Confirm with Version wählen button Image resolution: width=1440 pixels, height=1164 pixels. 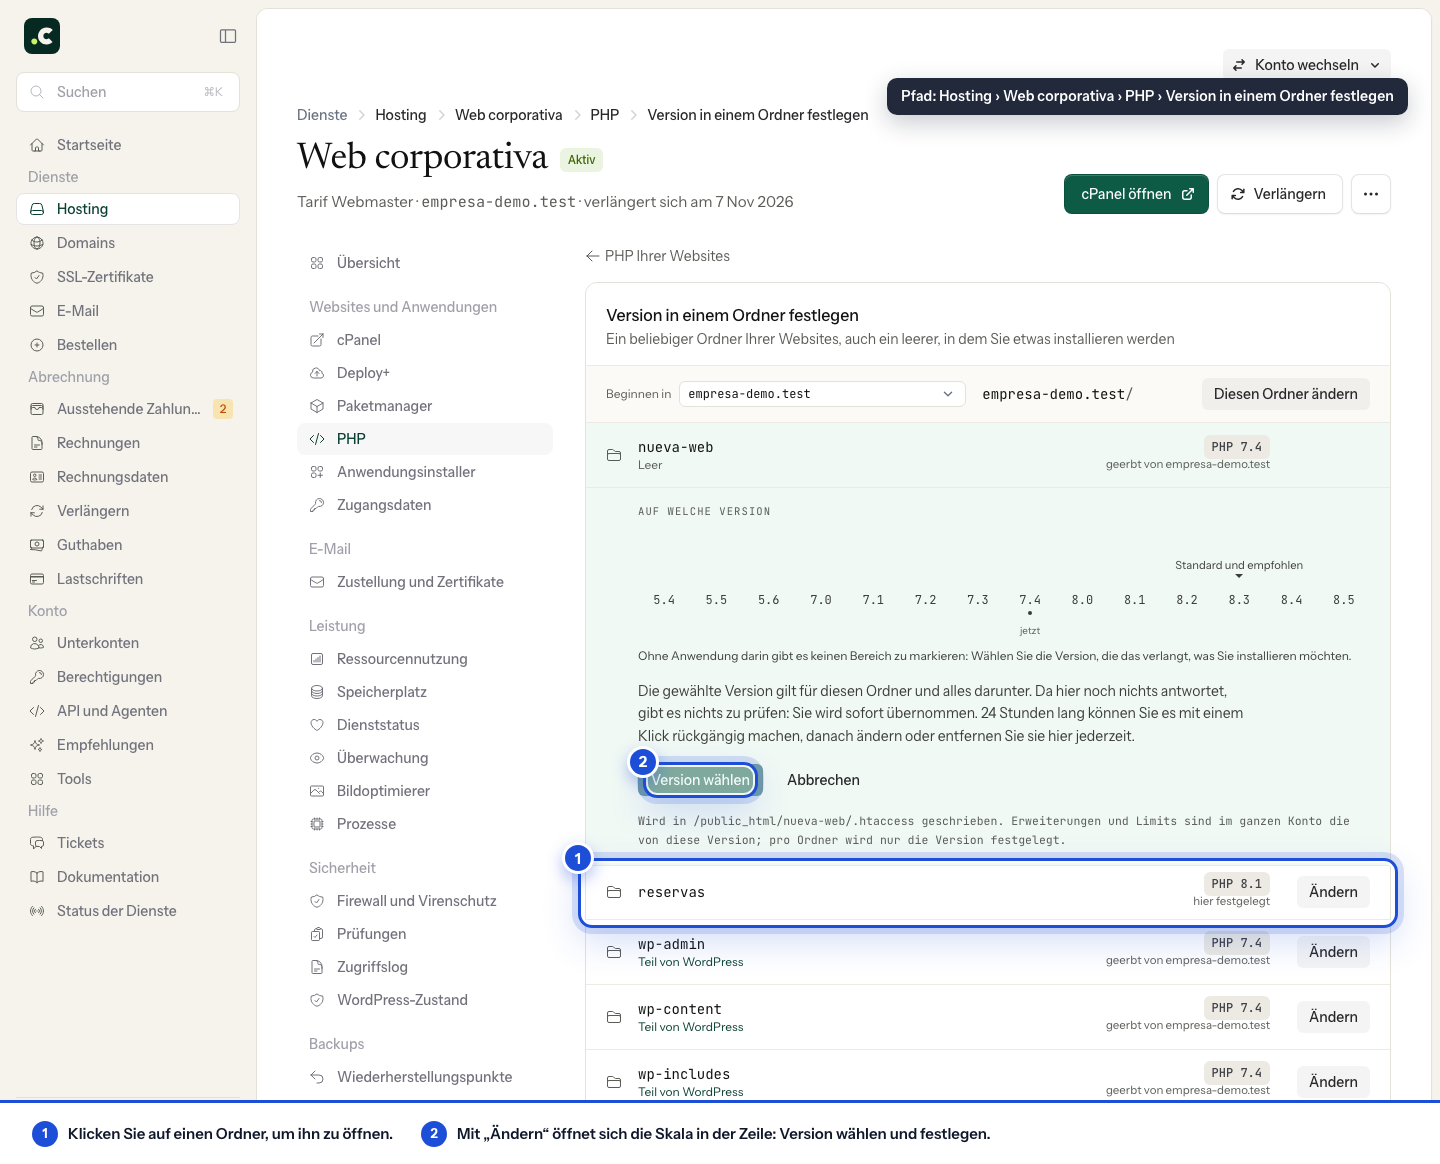tap(700, 780)
